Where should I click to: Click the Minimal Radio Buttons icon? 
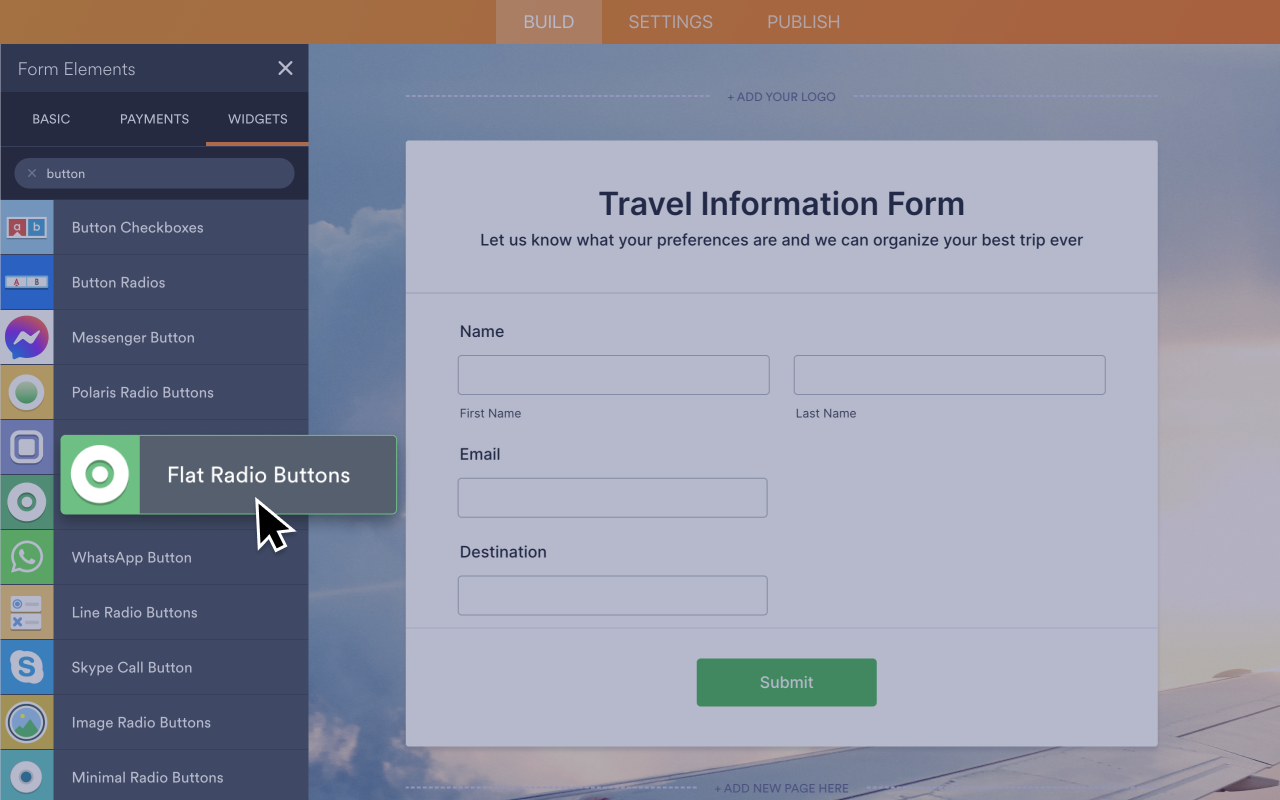[27, 777]
